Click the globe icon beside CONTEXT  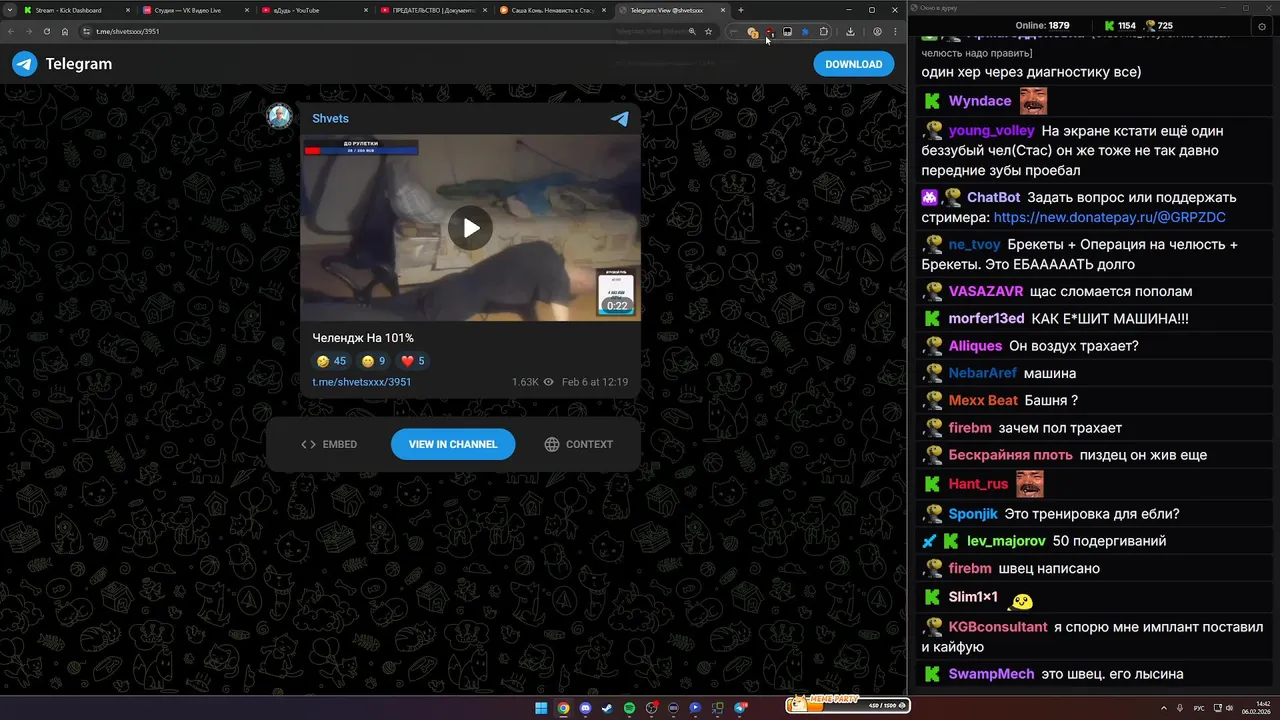[x=552, y=444]
